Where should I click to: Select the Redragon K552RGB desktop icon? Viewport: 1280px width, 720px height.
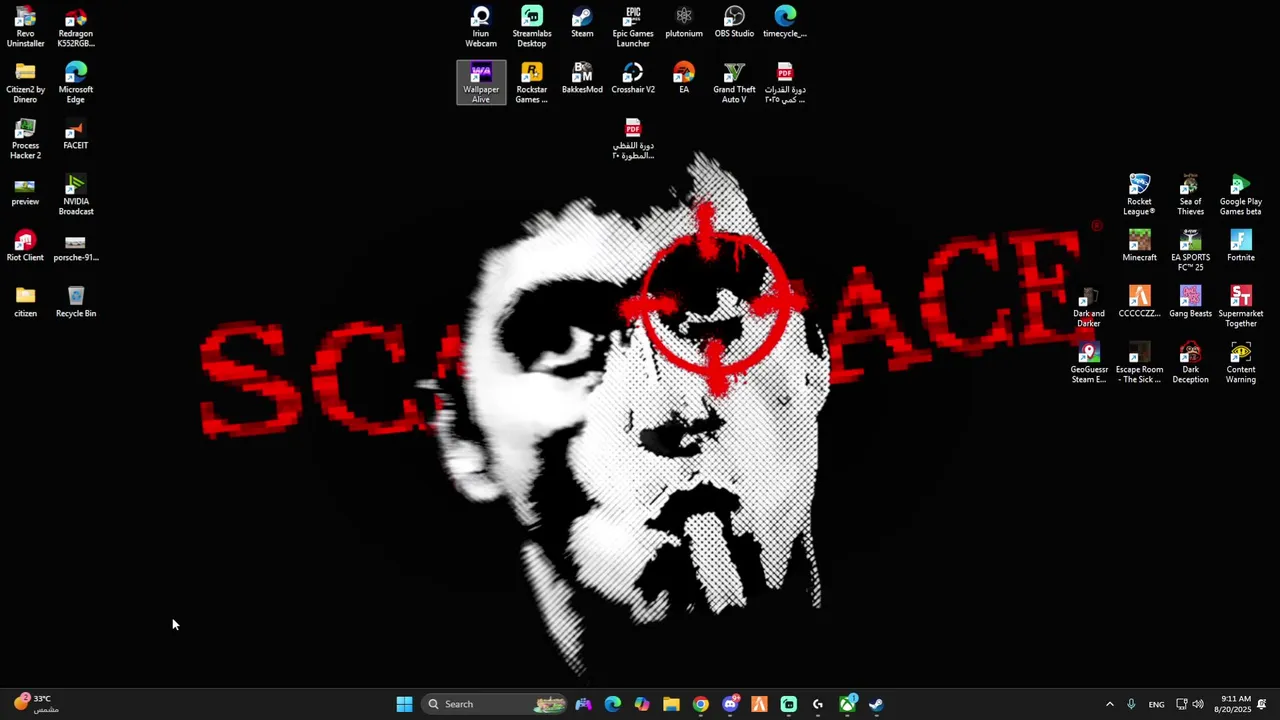click(76, 27)
